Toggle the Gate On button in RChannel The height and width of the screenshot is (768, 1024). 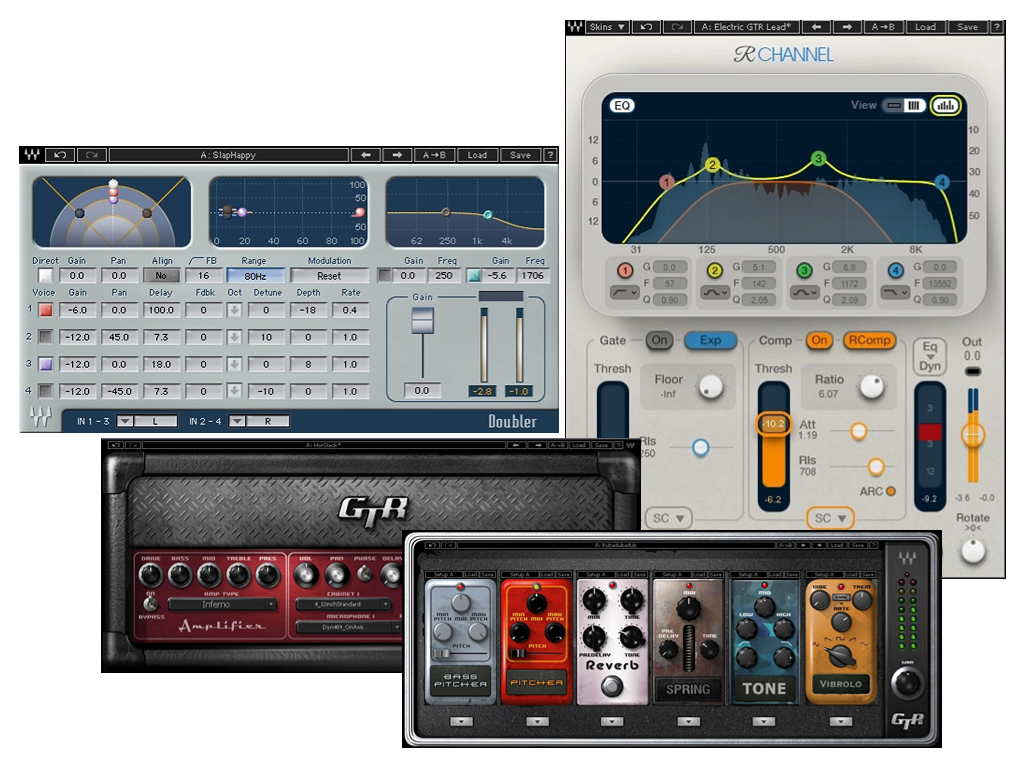click(660, 340)
